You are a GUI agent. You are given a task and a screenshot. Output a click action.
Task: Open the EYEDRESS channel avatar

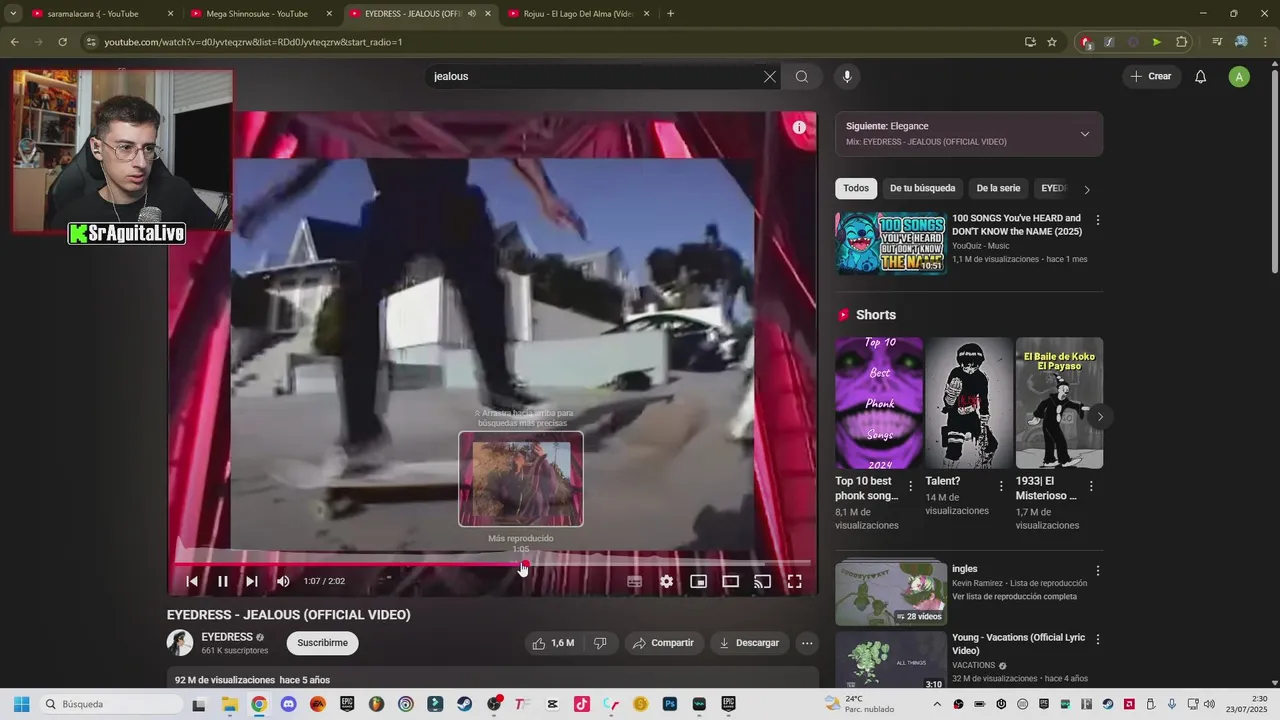click(180, 643)
